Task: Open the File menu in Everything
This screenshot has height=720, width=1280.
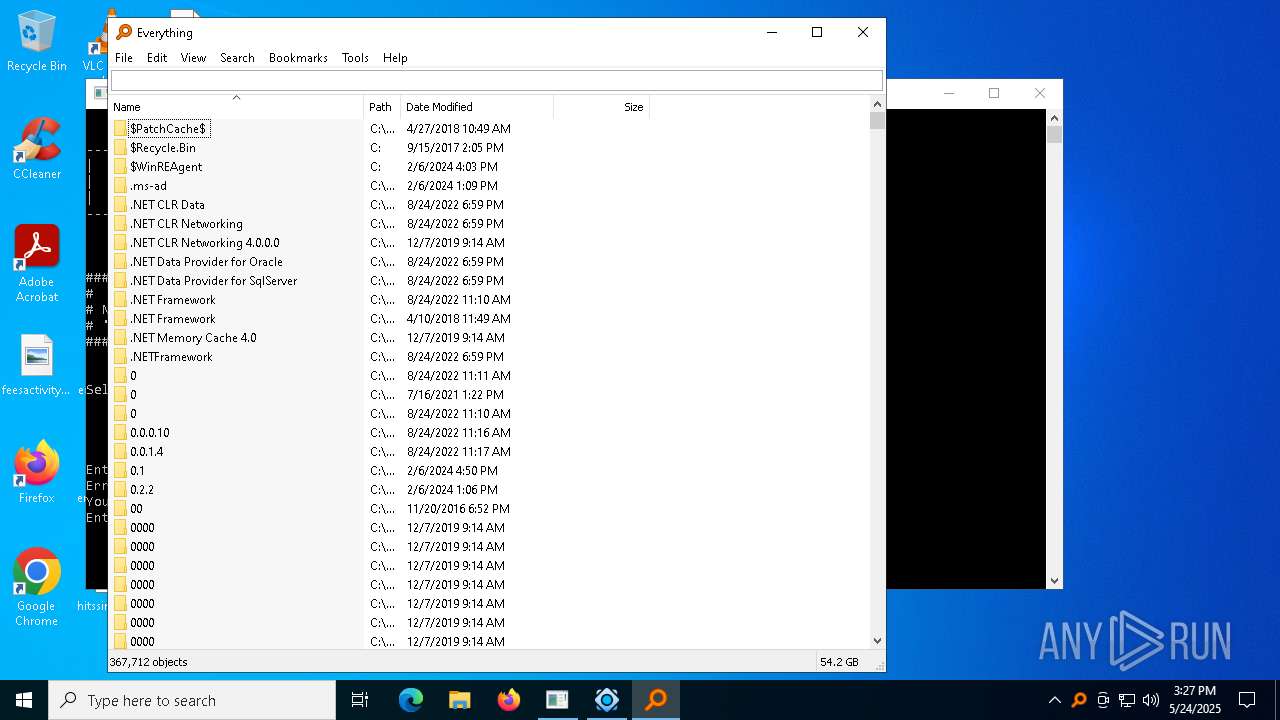Action: (x=124, y=58)
